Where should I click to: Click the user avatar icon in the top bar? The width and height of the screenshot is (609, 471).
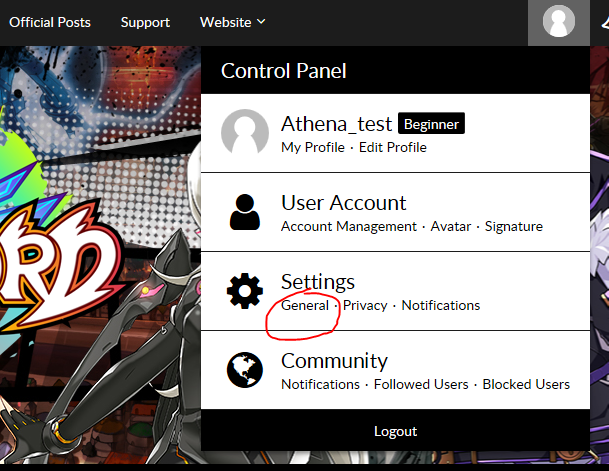click(558, 22)
